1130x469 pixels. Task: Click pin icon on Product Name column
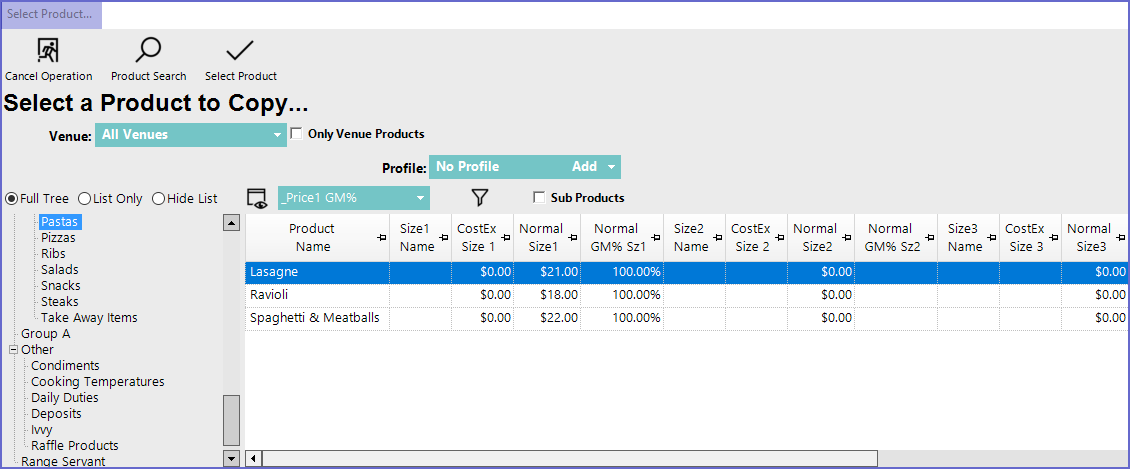(x=382, y=238)
